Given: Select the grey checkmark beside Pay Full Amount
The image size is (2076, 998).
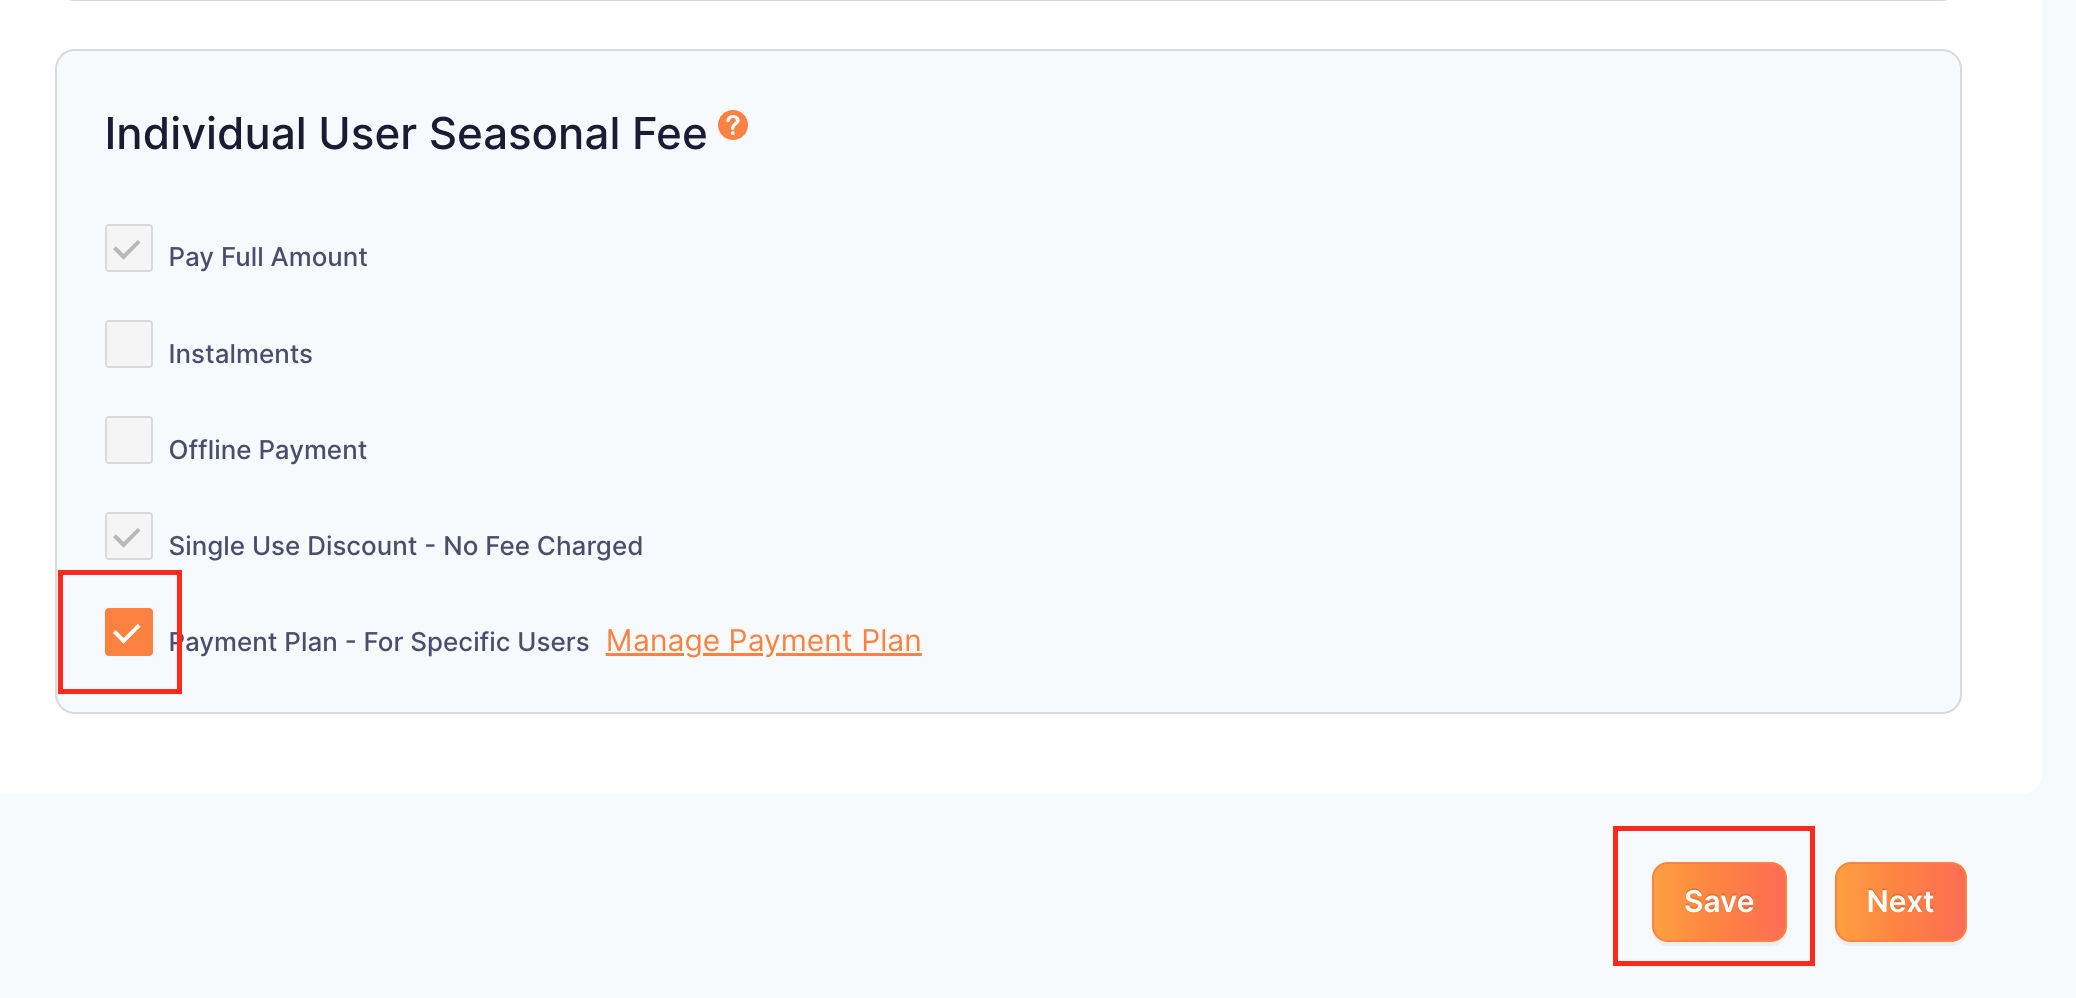Looking at the screenshot, I should coord(128,249).
